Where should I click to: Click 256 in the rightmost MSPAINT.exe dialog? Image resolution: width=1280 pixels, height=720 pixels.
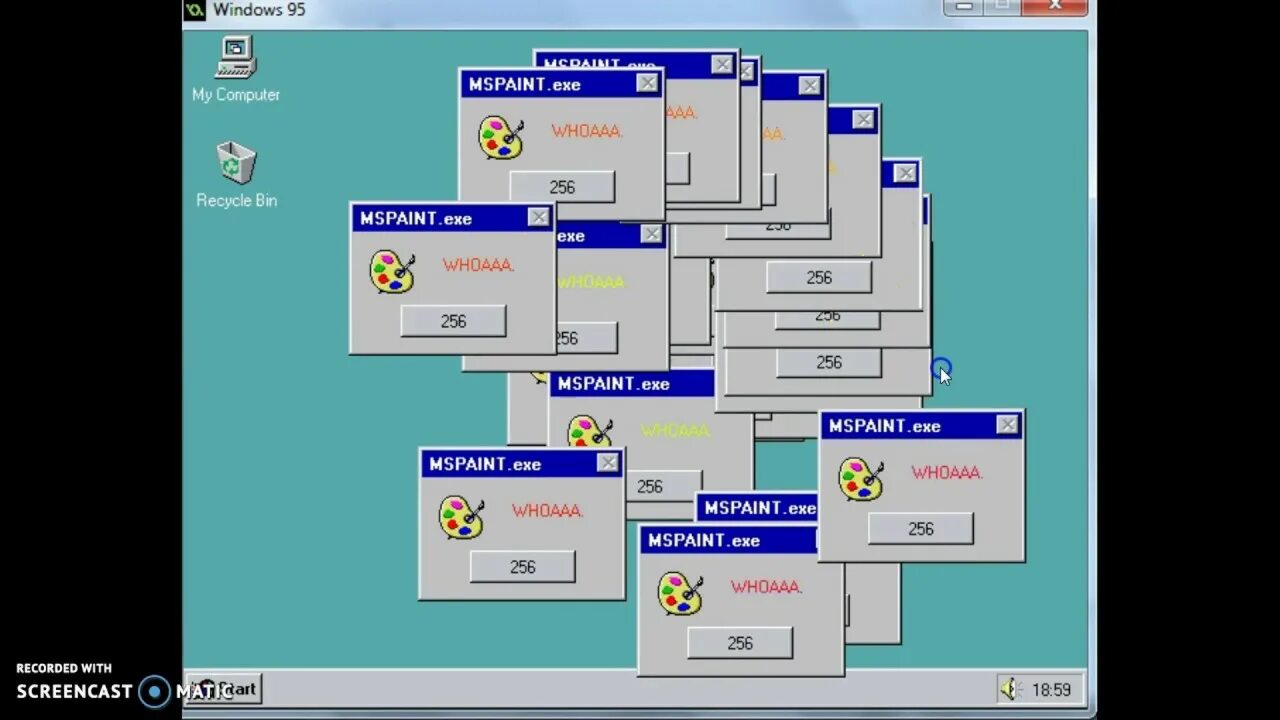[921, 529]
